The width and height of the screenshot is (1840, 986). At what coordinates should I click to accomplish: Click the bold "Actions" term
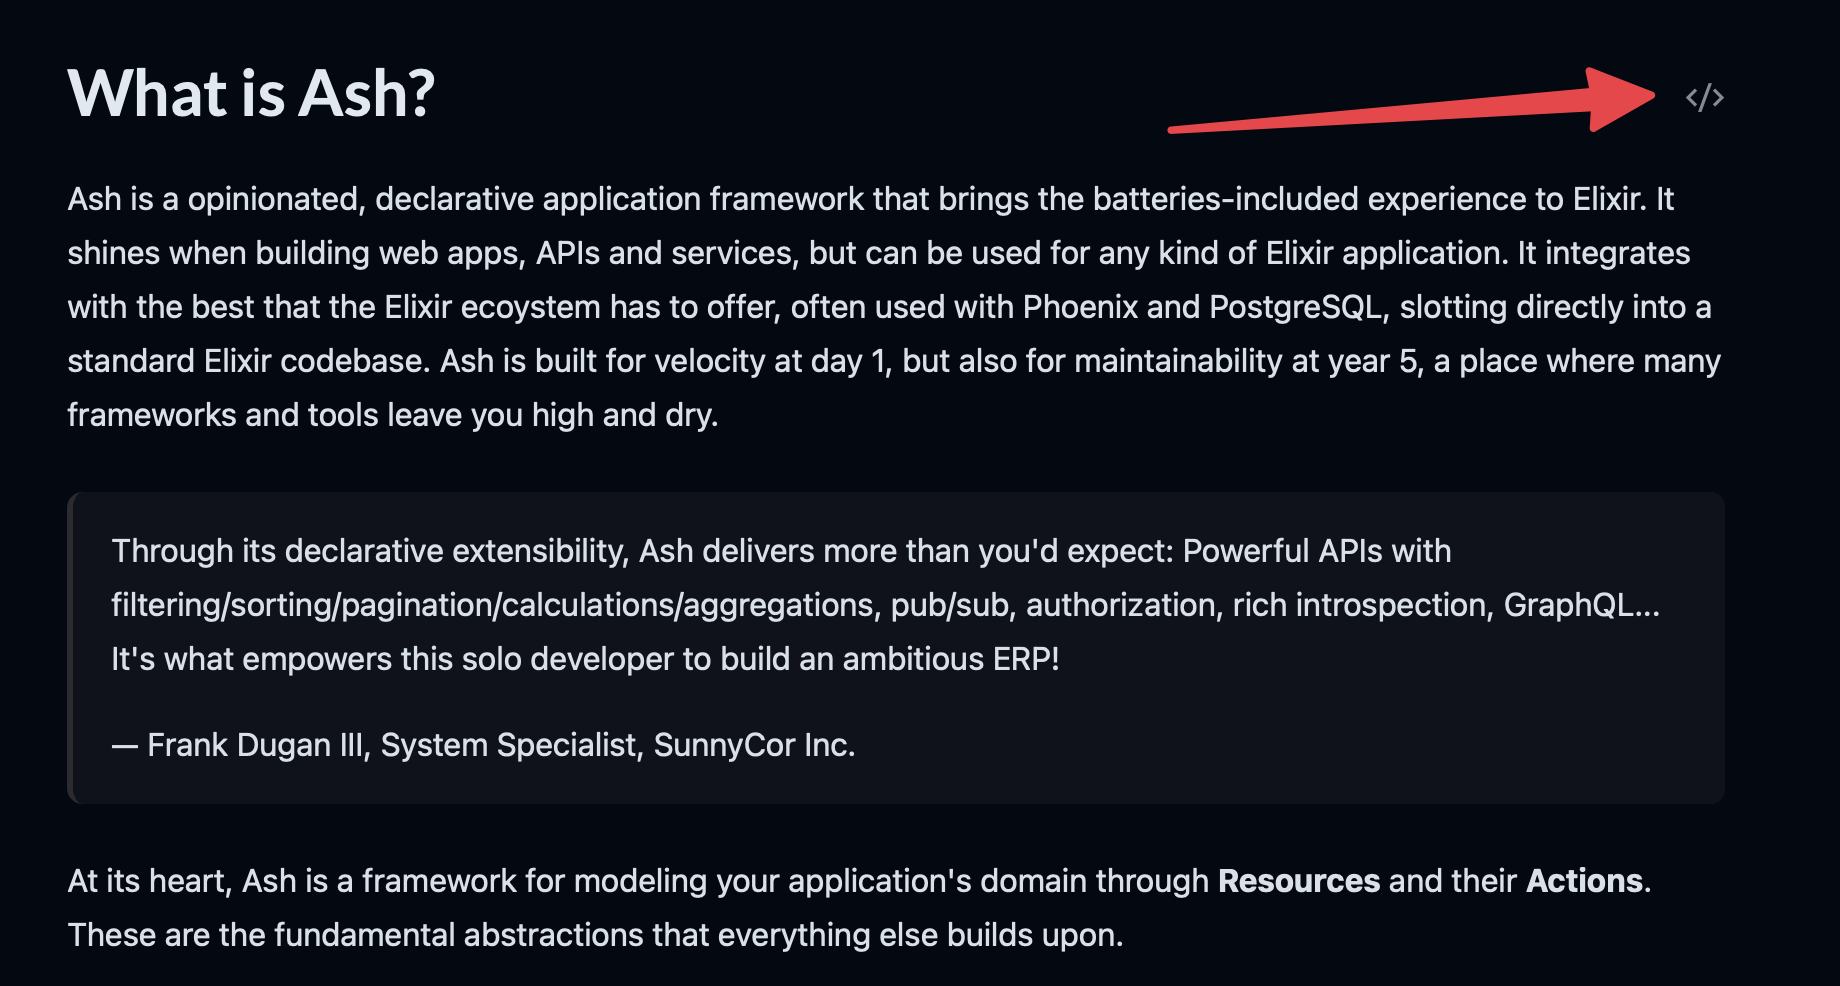[1584, 881]
